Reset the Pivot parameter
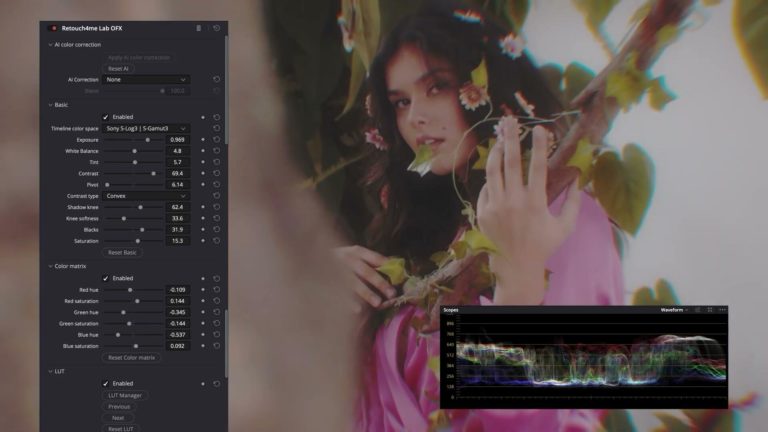Screen dimensions: 768x432 coord(216,185)
